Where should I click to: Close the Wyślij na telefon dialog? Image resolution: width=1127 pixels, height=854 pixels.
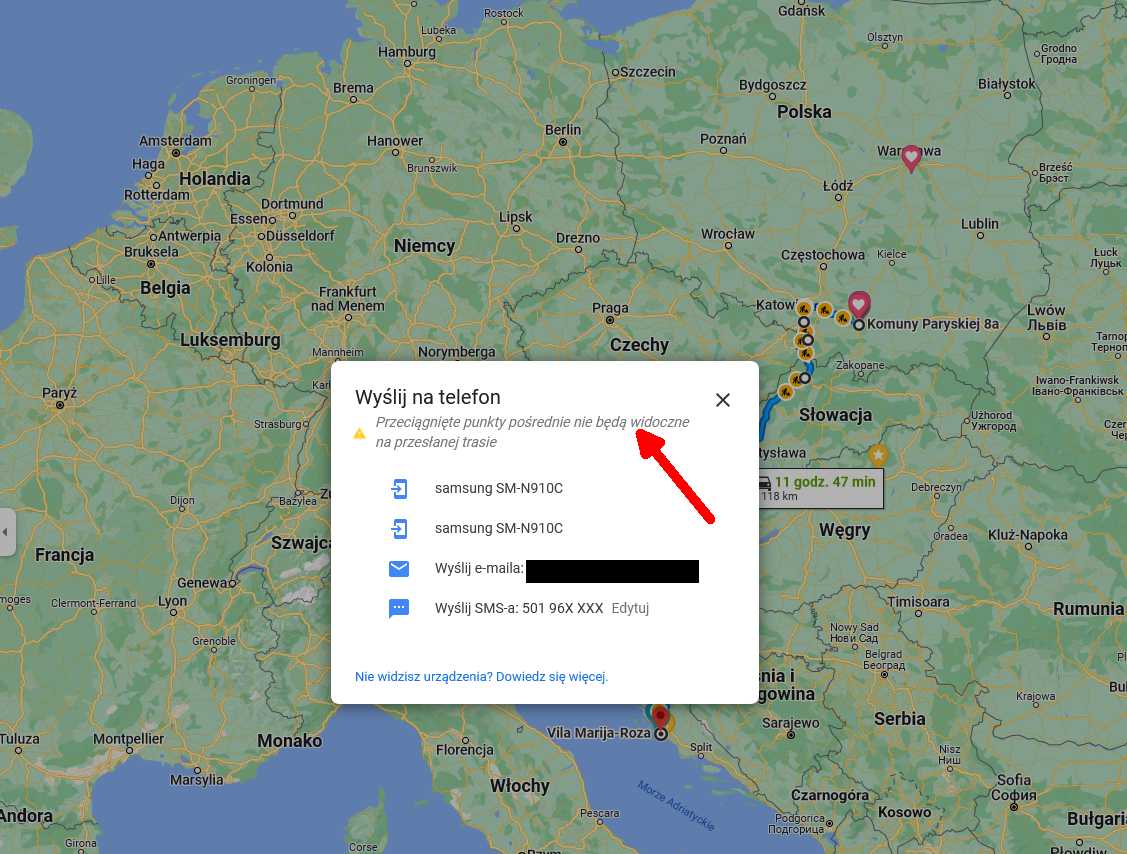(723, 399)
